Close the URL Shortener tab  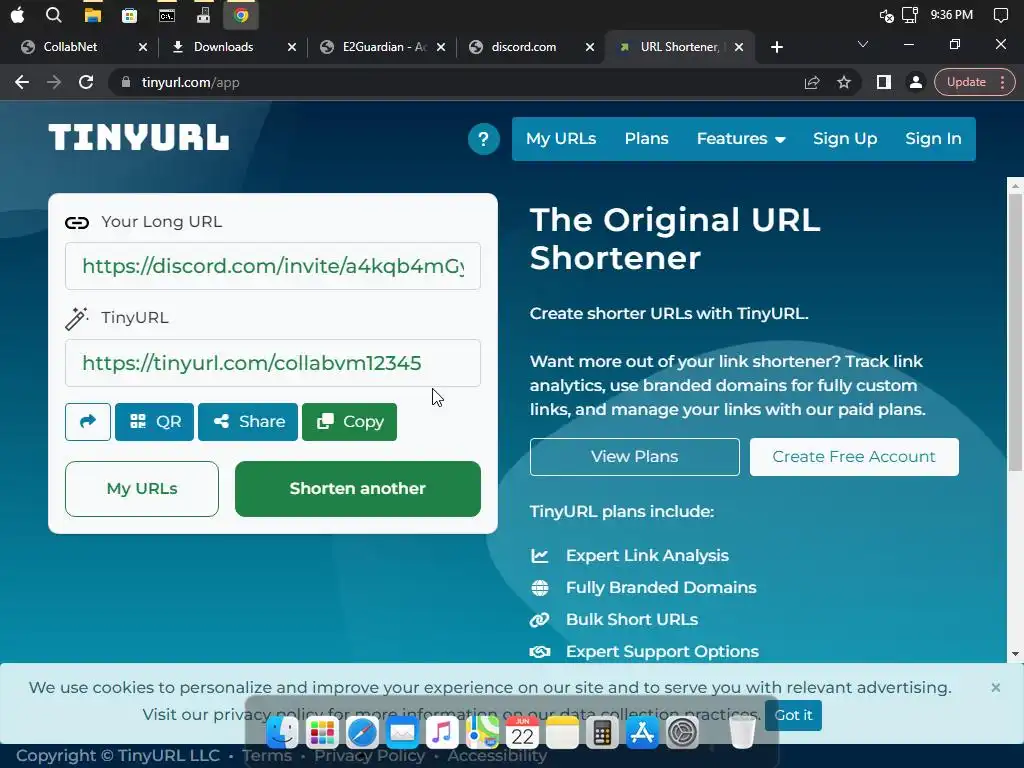(x=739, y=47)
